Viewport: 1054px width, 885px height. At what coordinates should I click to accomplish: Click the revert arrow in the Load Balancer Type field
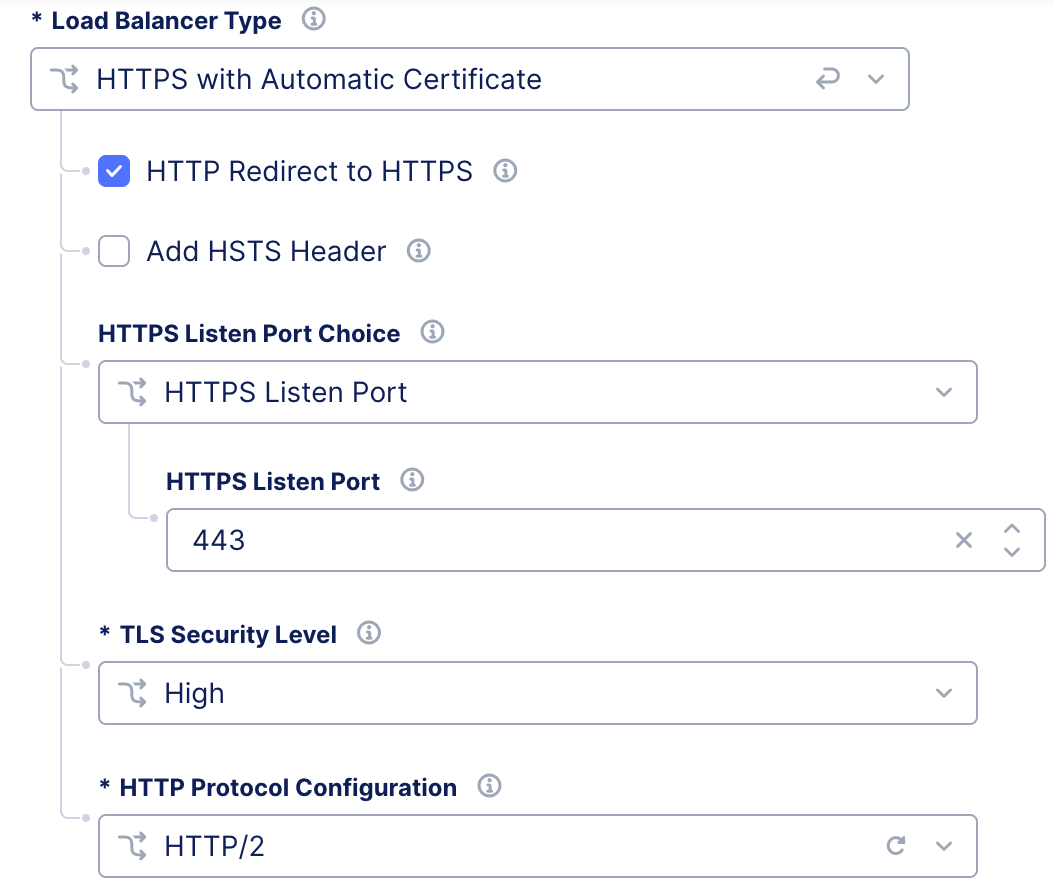(828, 78)
